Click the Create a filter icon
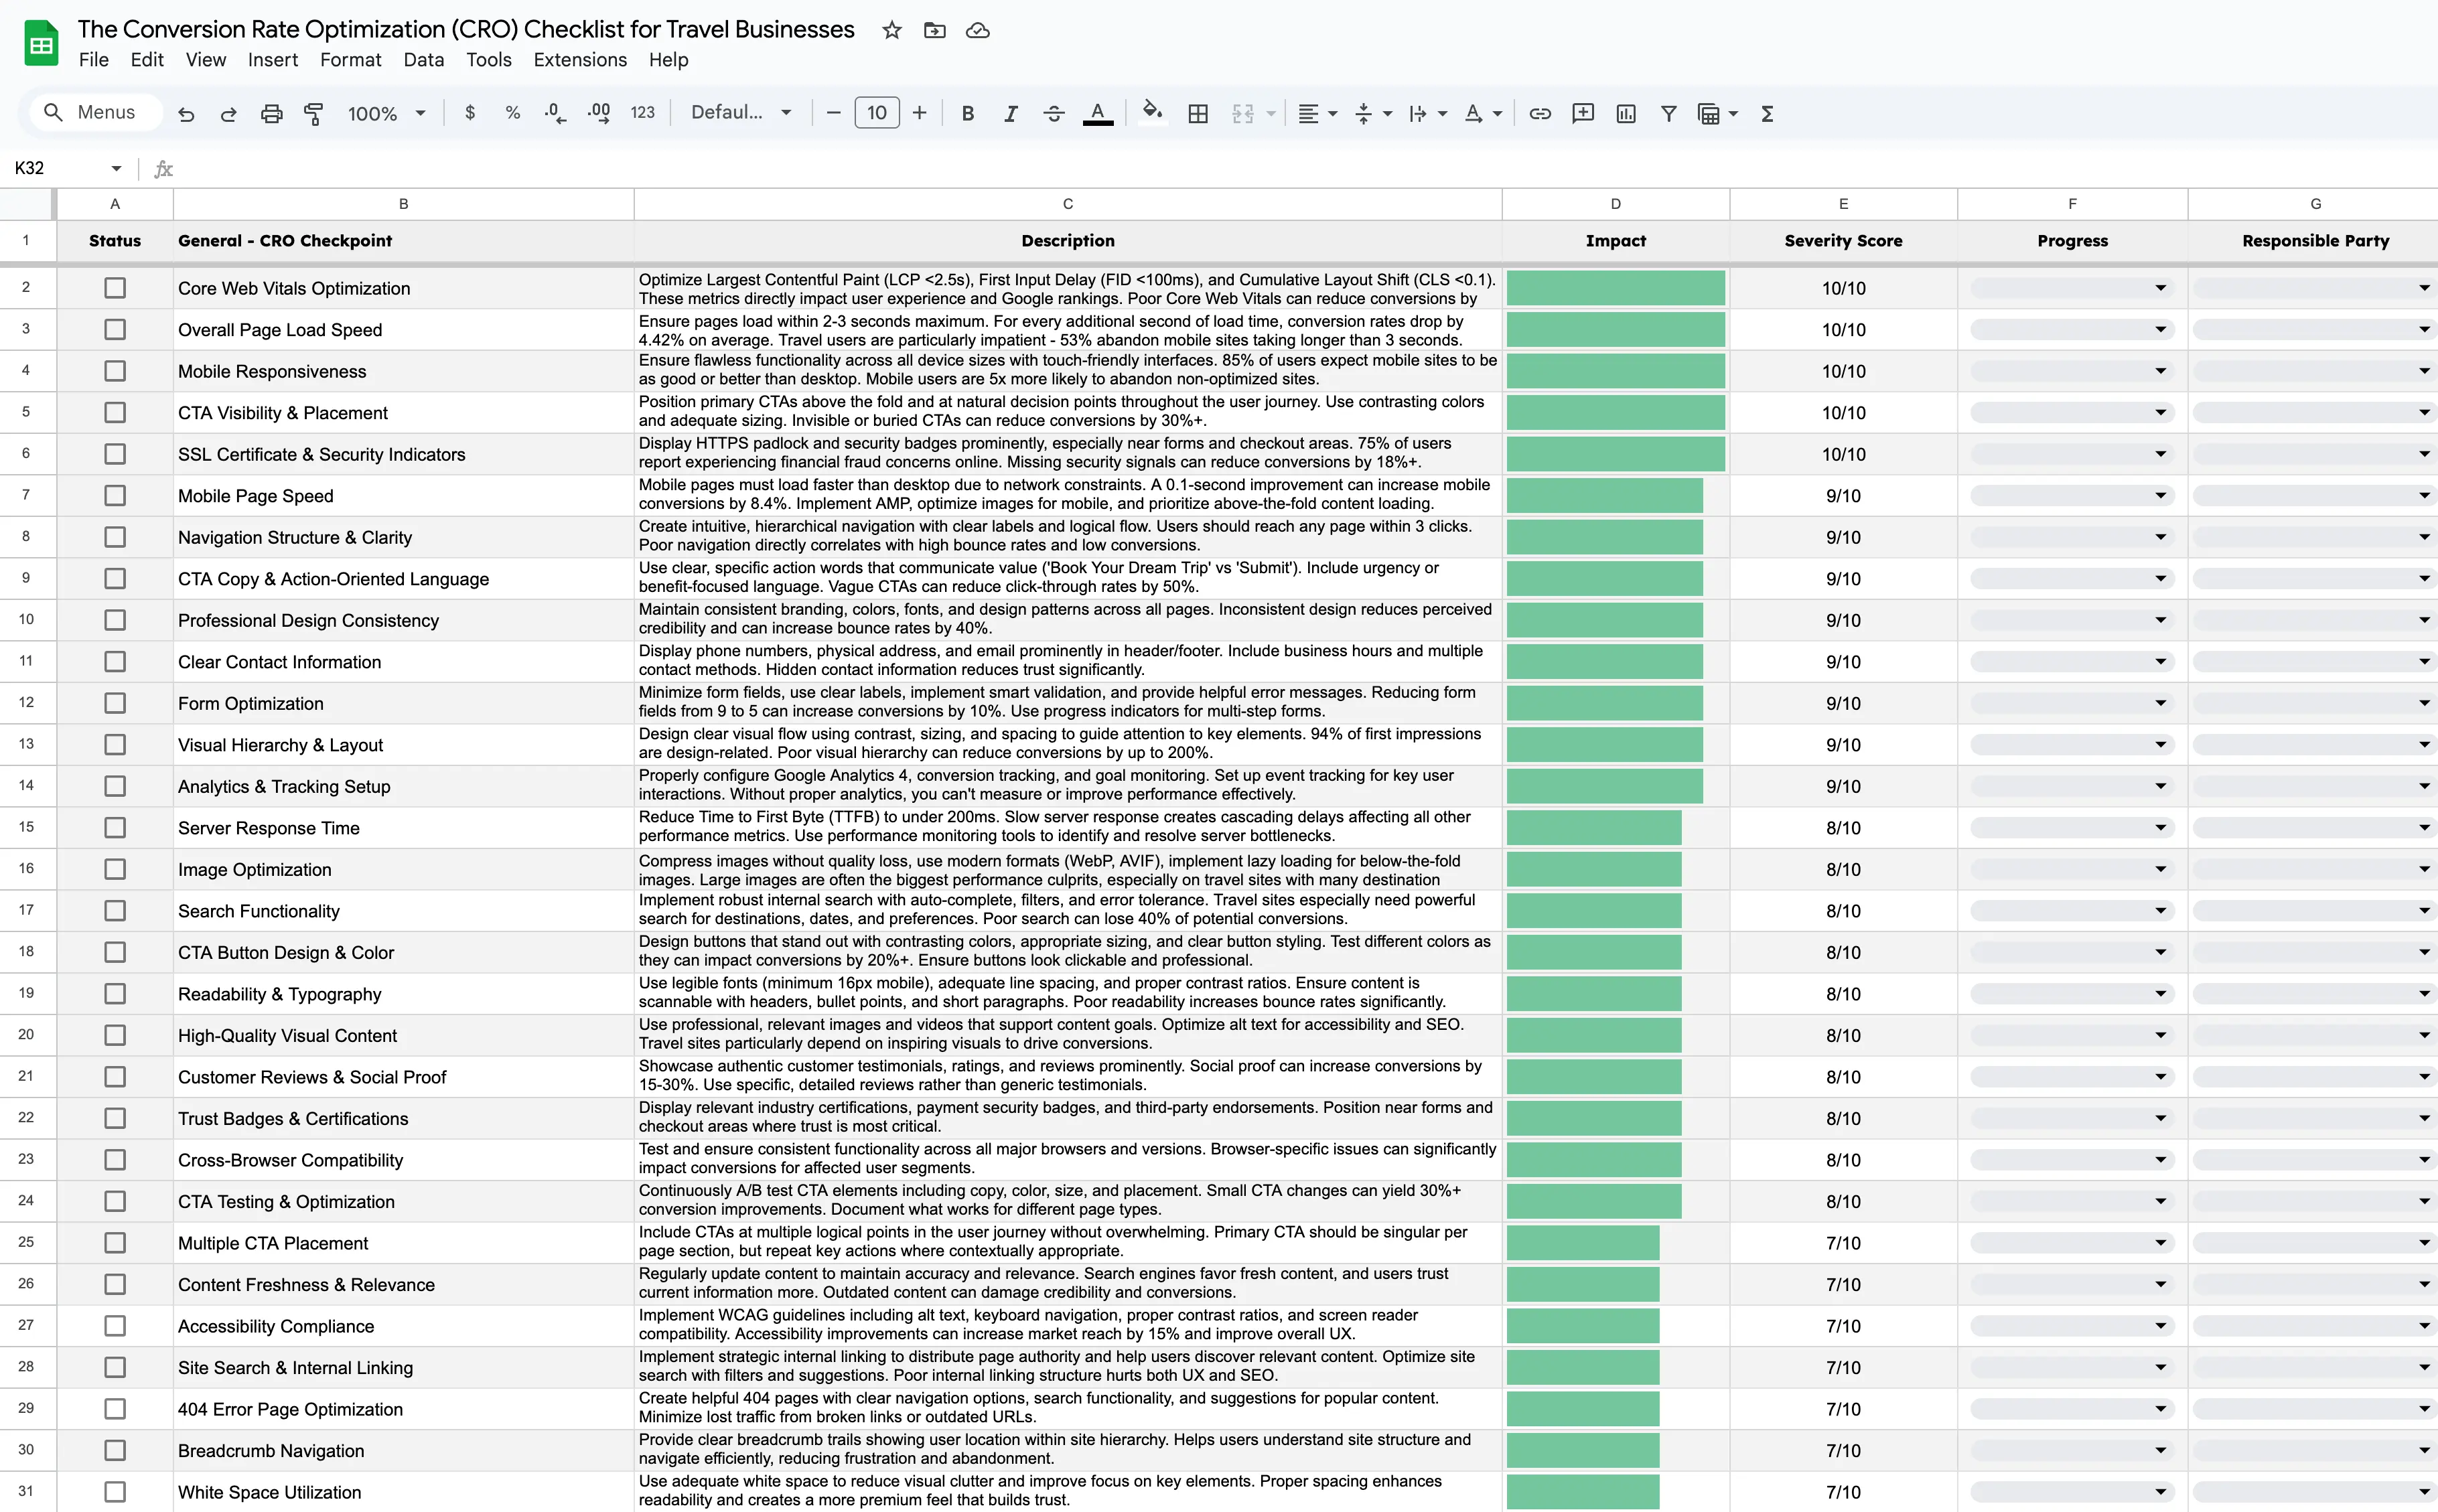 (x=1668, y=114)
